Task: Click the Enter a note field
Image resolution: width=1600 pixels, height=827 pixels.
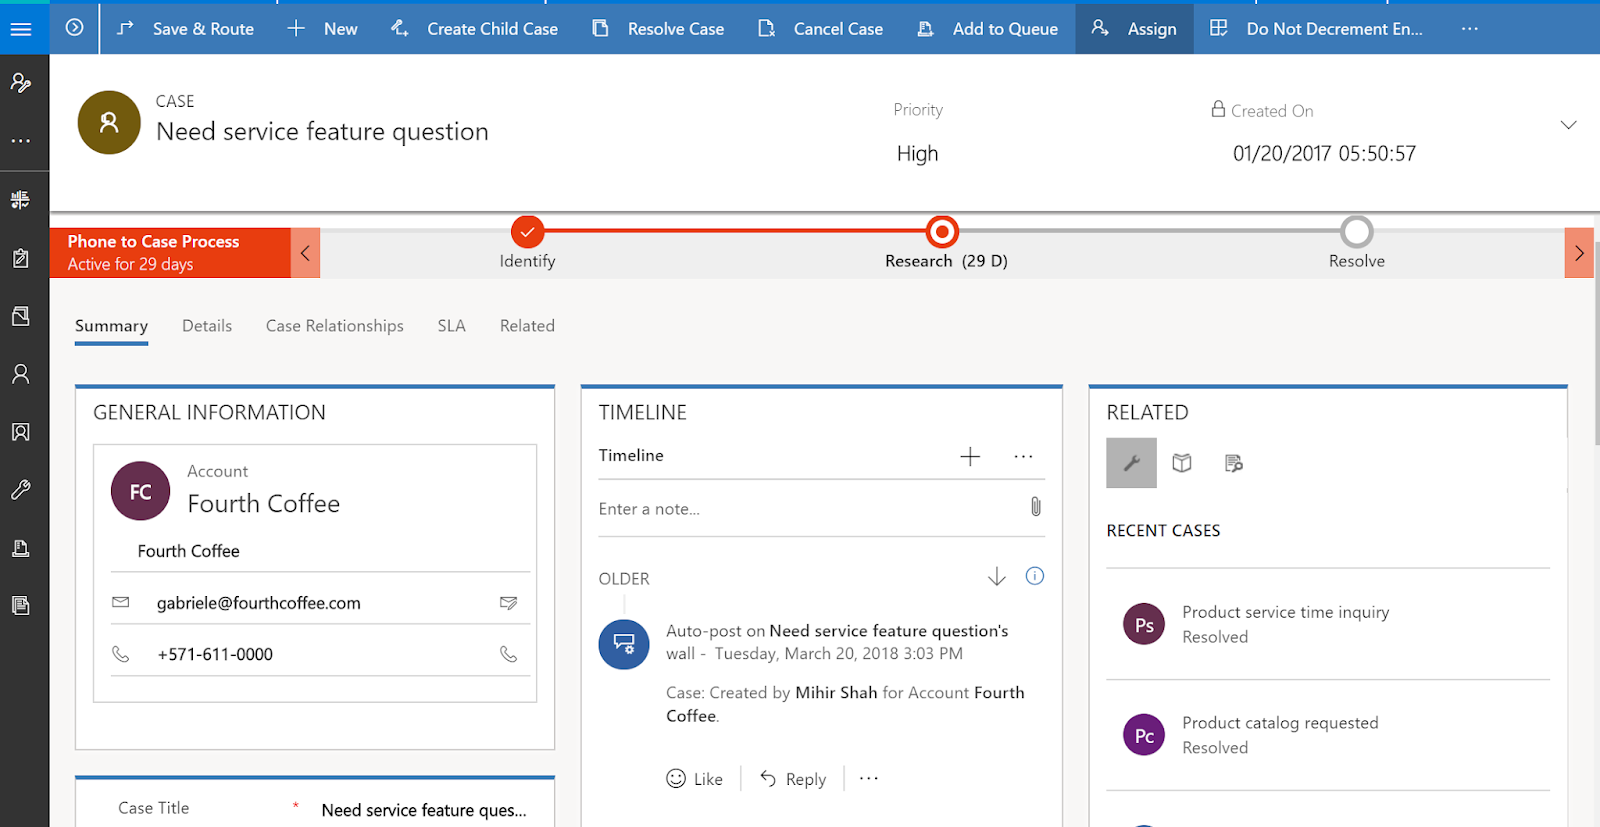Action: 800,509
